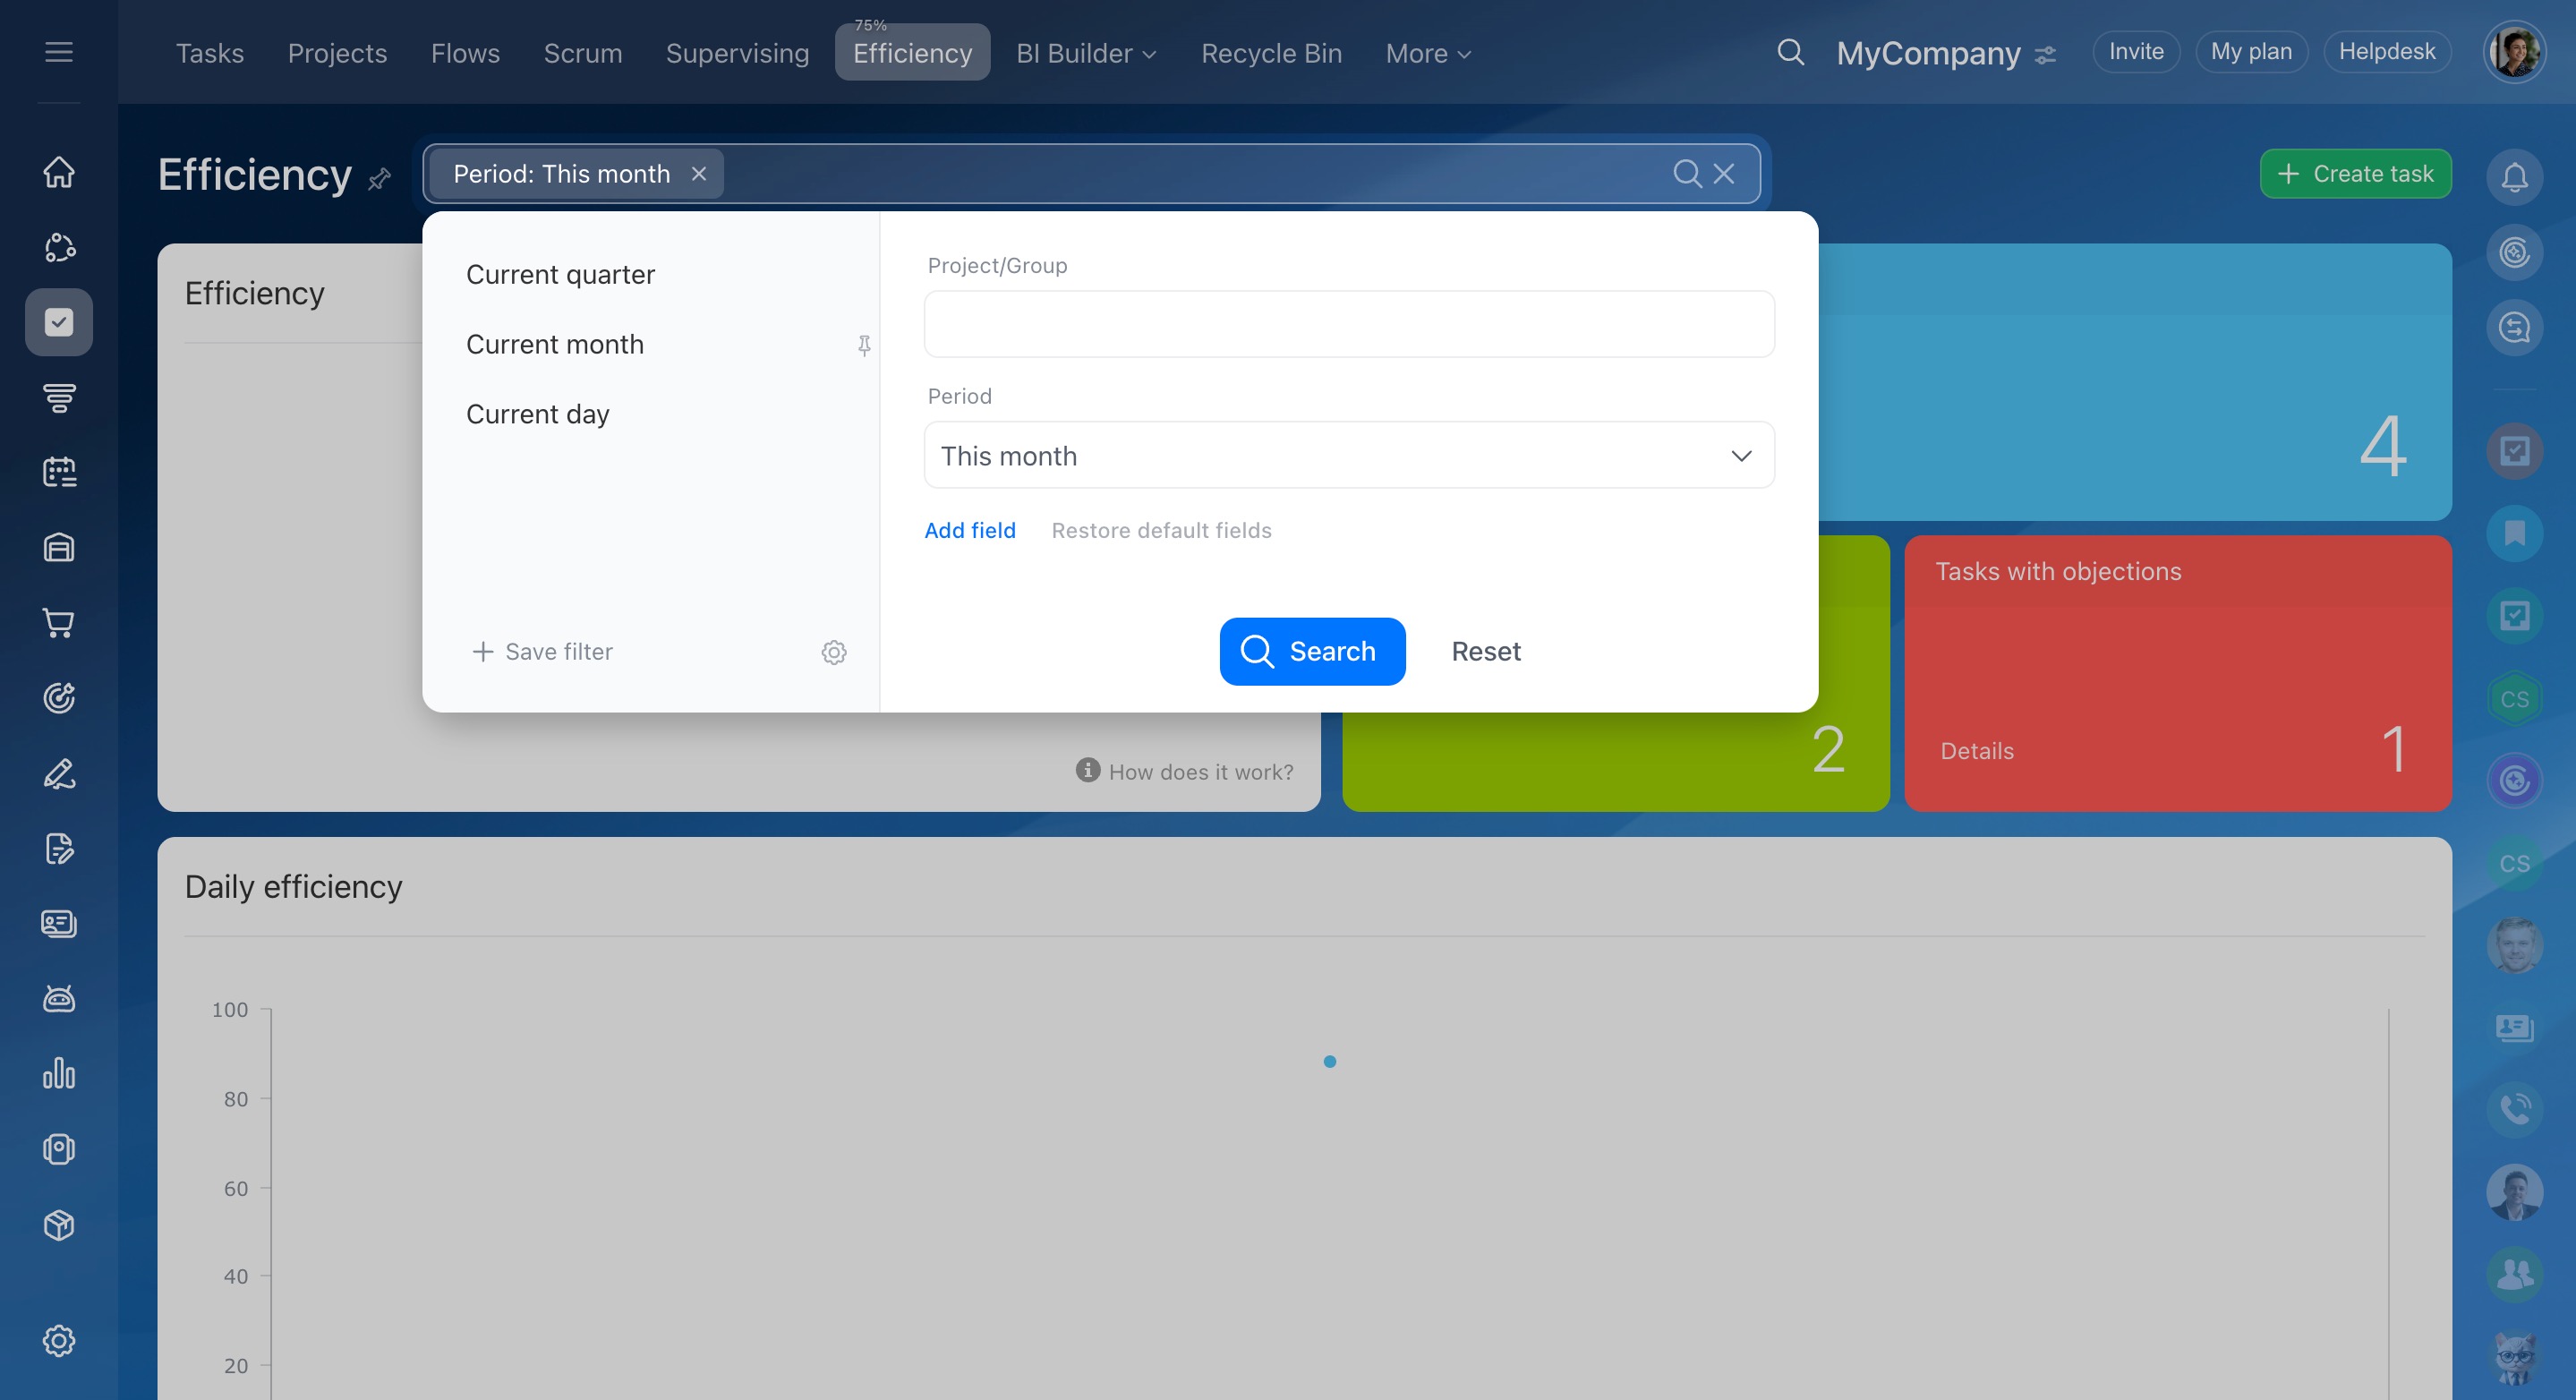Open the More dropdown in top navigation
Viewport: 2576px width, 1400px height.
tap(1427, 53)
